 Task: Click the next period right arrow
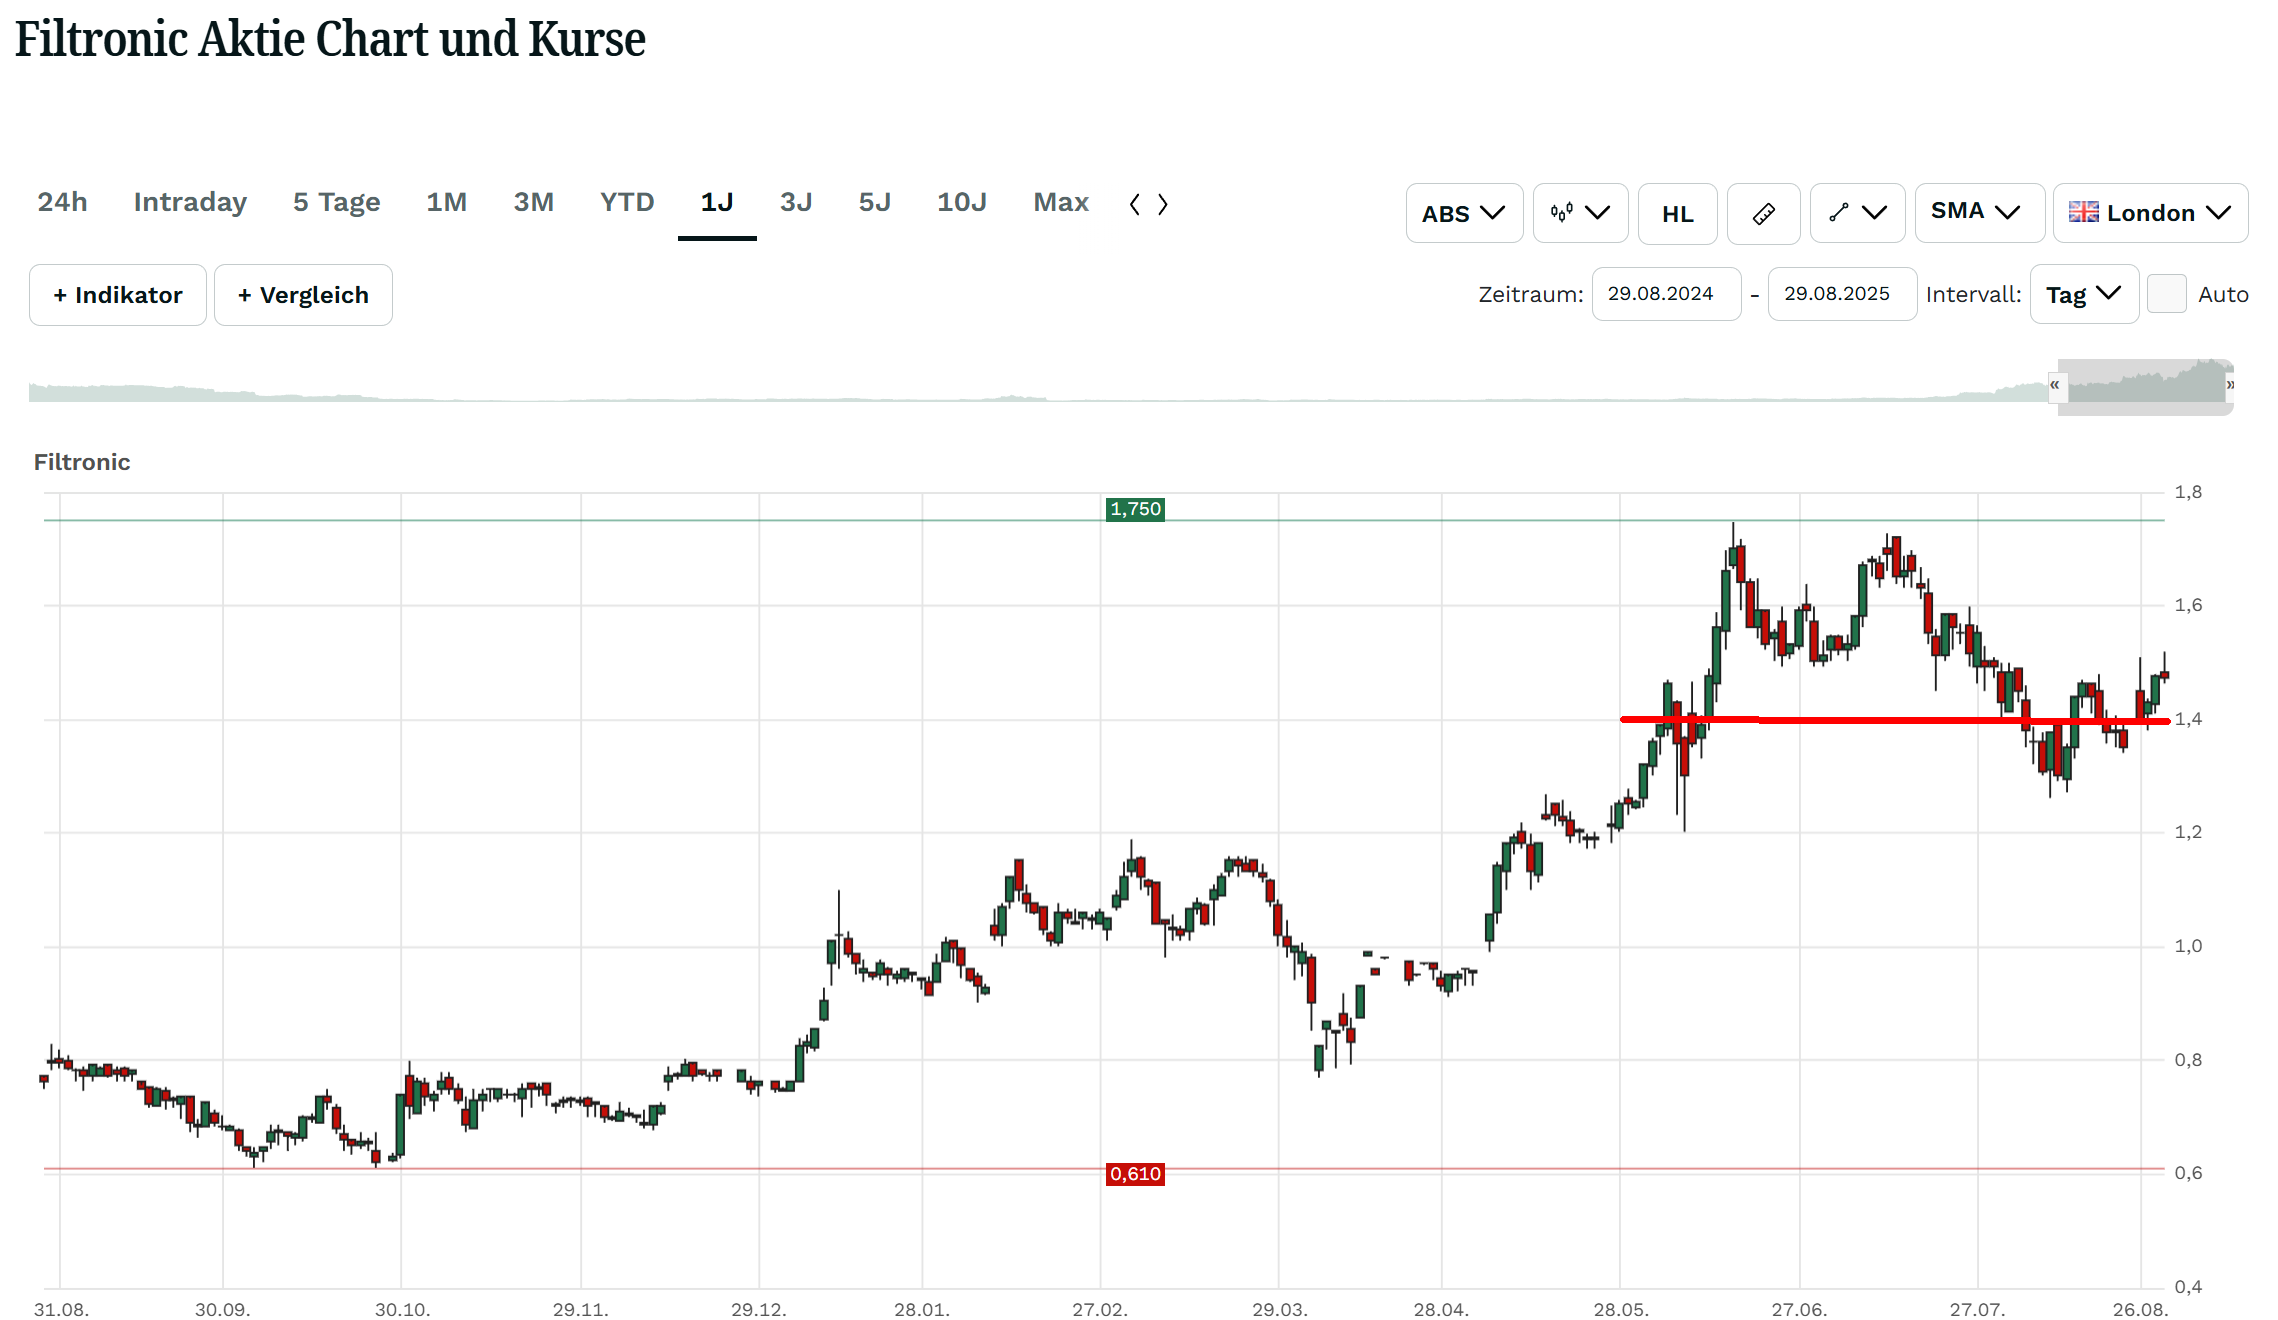[x=1163, y=204]
